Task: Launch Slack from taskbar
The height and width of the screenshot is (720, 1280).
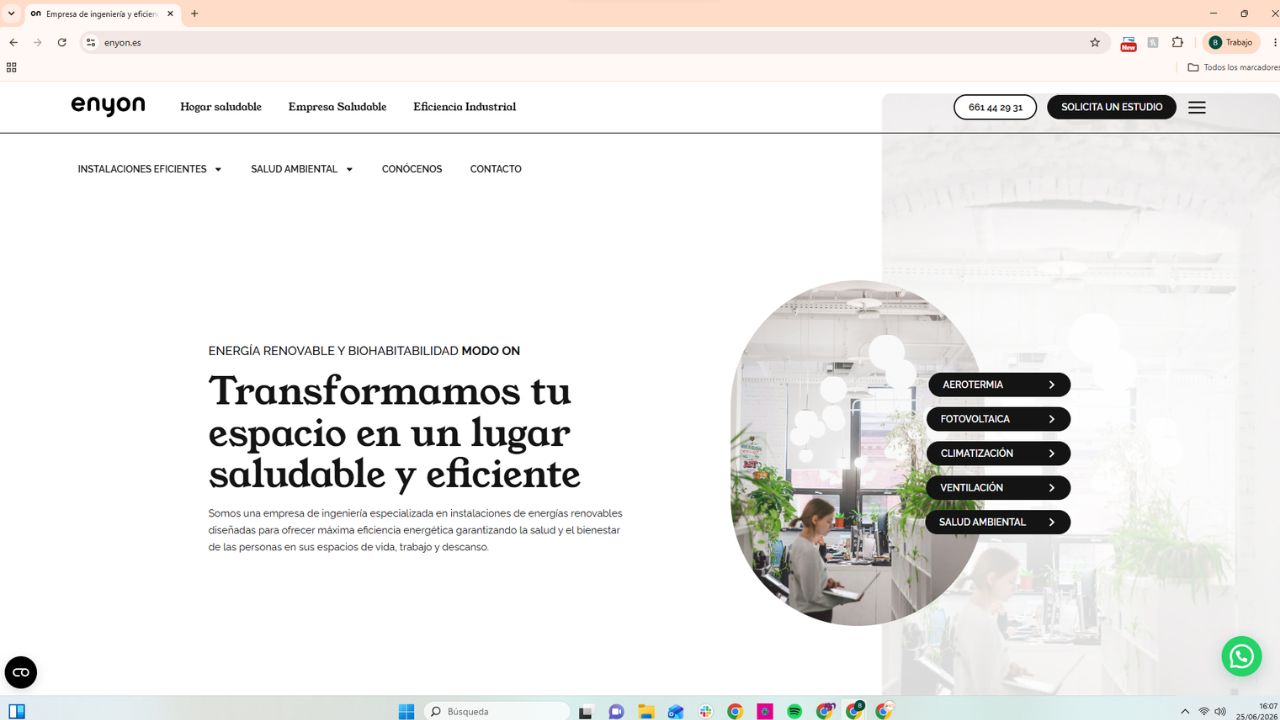Action: pyautogui.click(x=706, y=712)
